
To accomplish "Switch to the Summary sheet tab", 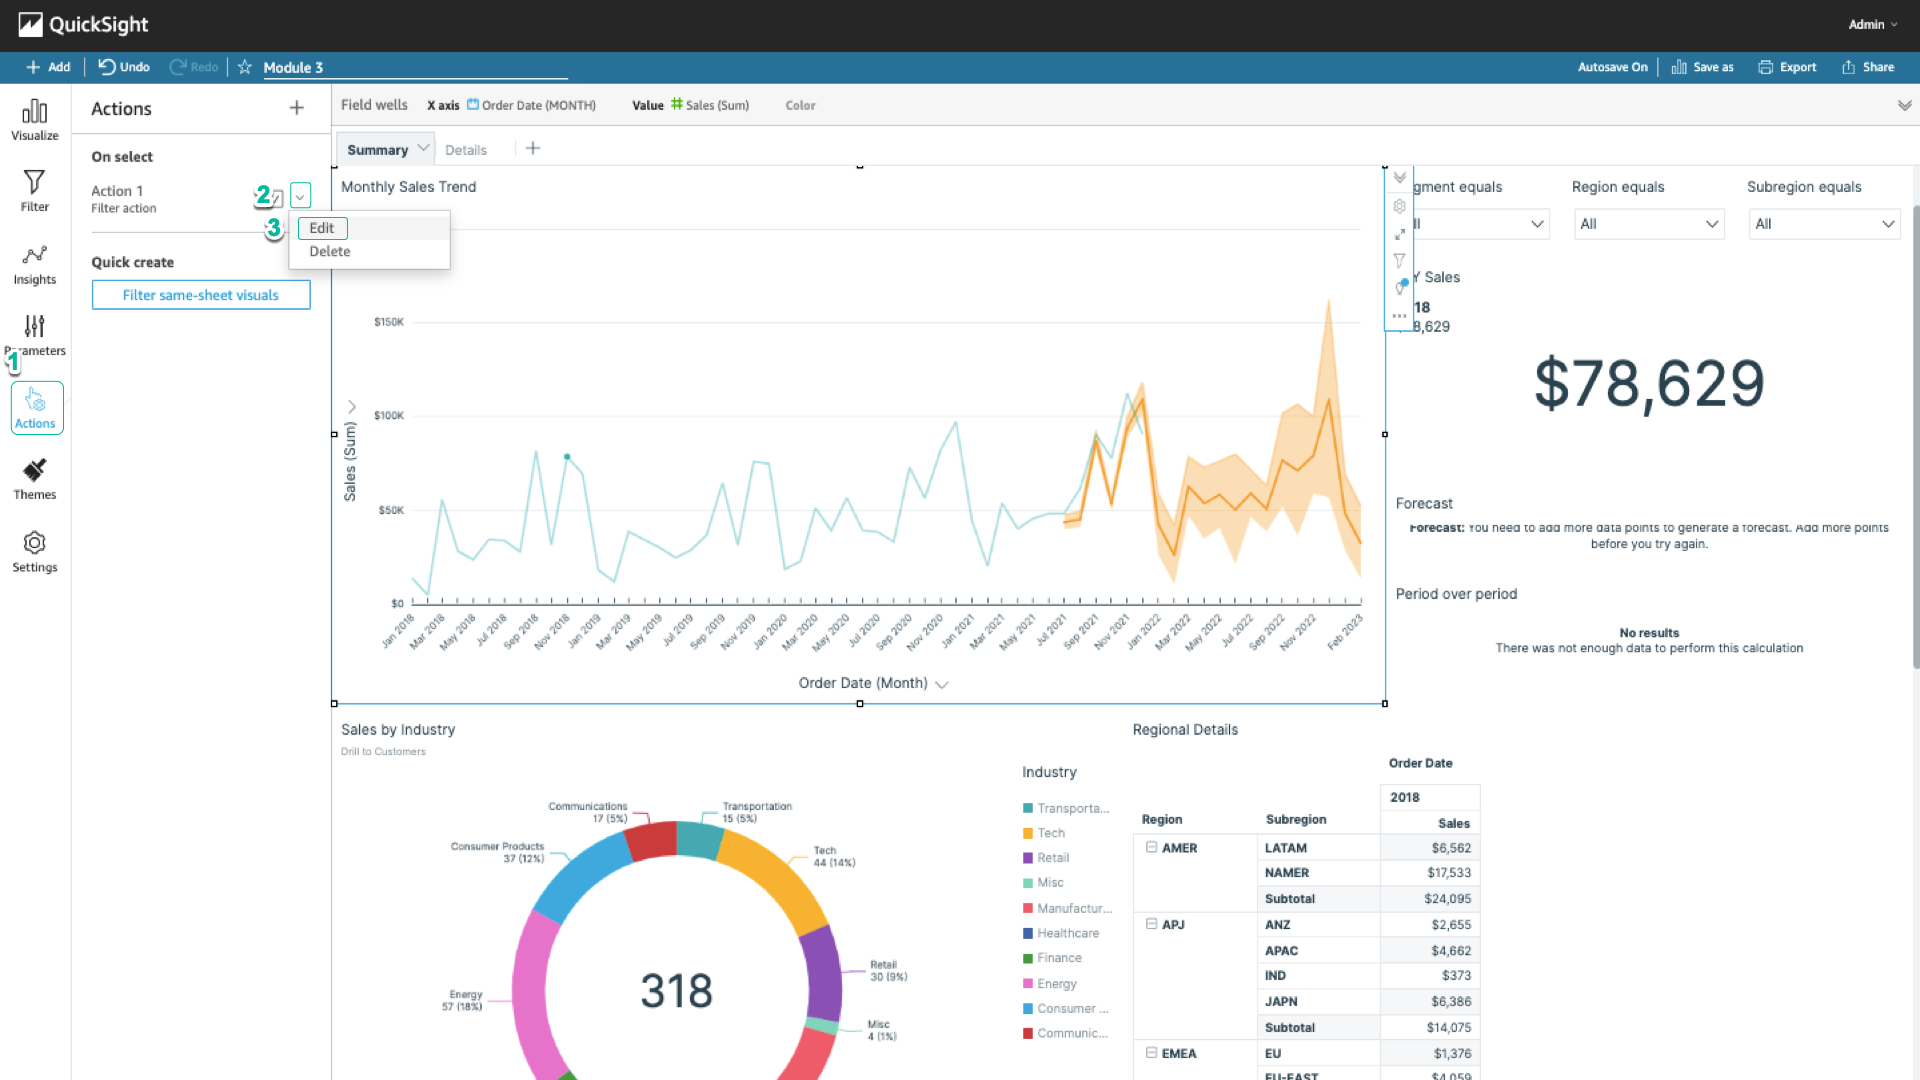I will pos(378,150).
